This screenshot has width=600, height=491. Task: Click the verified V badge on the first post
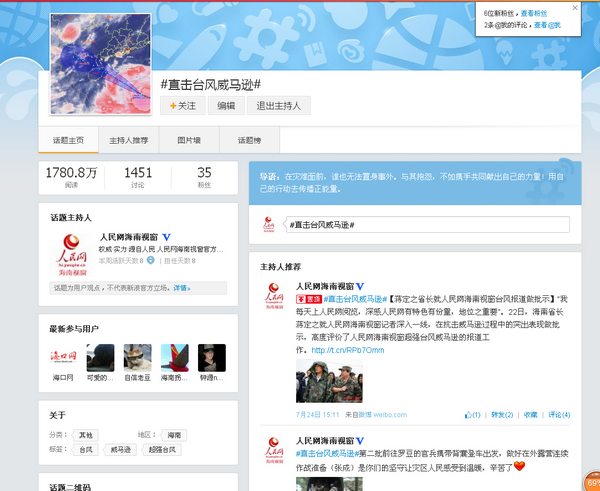[x=360, y=286]
